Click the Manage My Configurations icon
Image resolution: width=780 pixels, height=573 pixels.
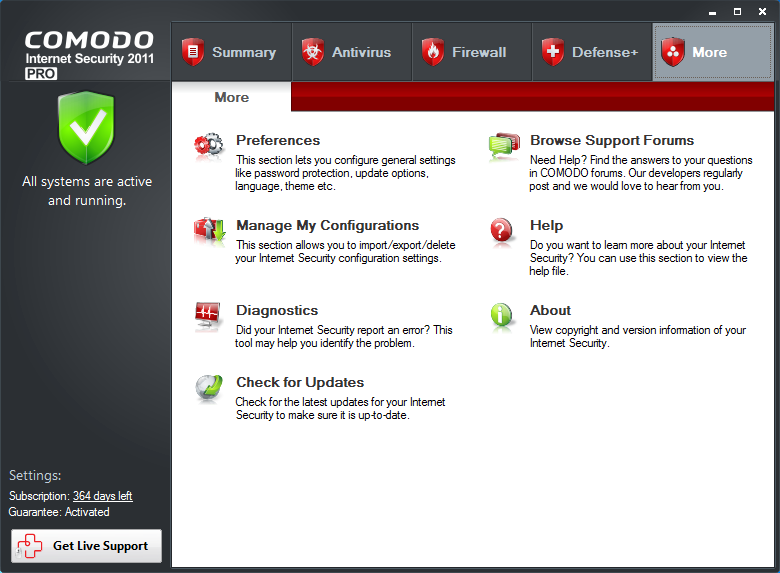pos(209,231)
